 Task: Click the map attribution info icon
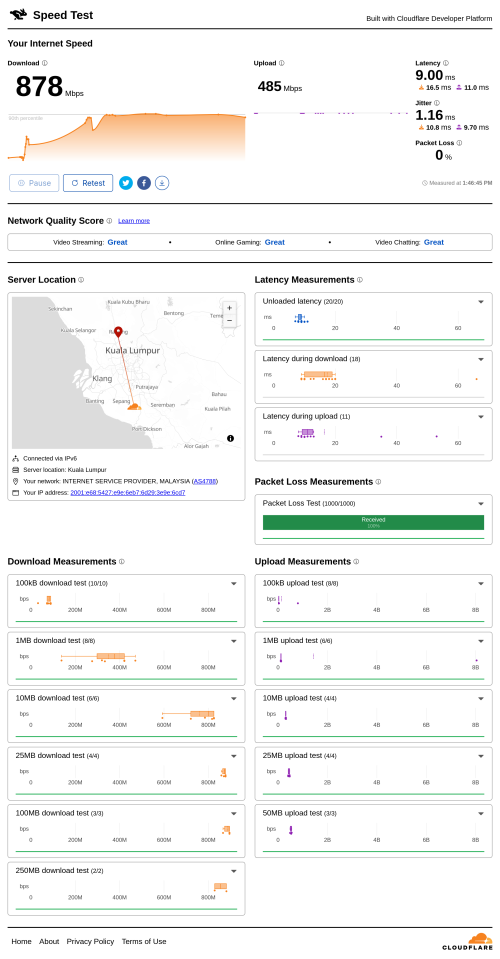pos(230,438)
